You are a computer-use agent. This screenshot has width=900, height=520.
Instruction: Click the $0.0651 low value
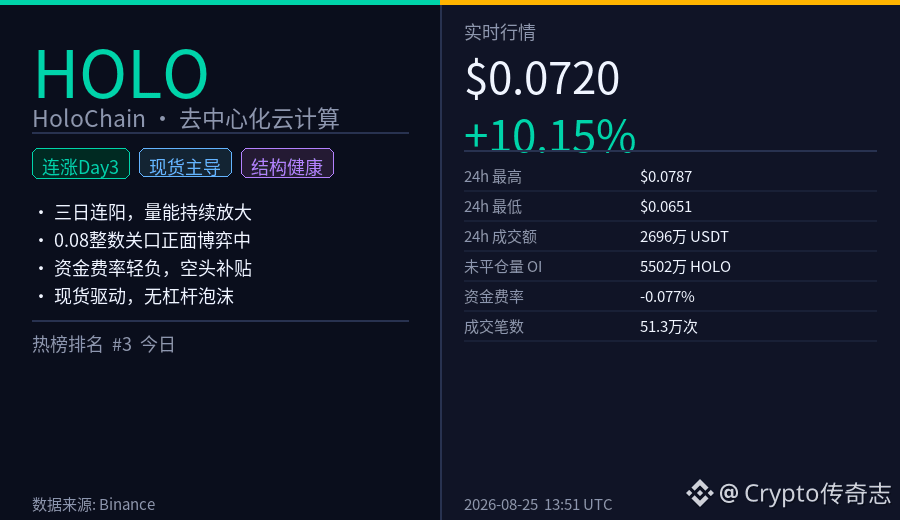pos(666,207)
